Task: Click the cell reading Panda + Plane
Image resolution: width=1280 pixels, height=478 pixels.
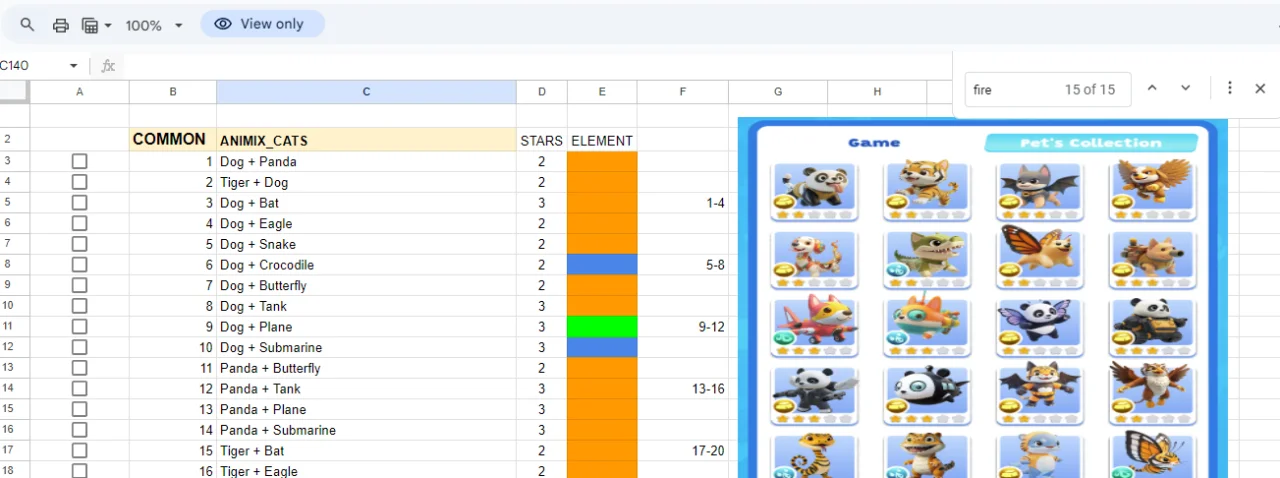Action: click(366, 409)
